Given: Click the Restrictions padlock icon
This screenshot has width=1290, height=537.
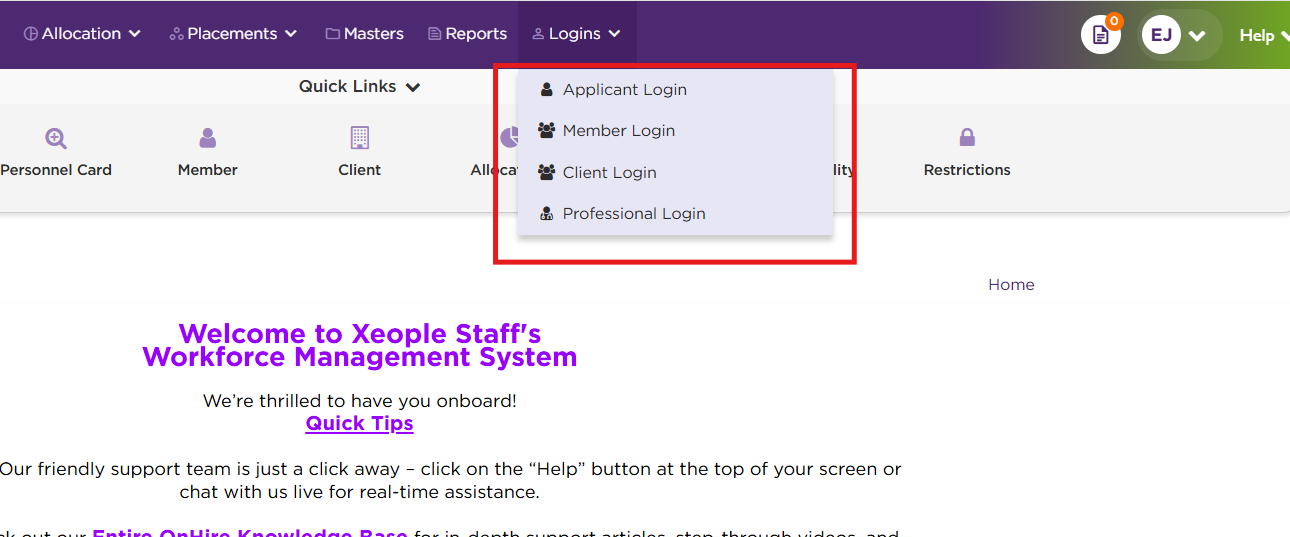Looking at the screenshot, I should tap(967, 137).
